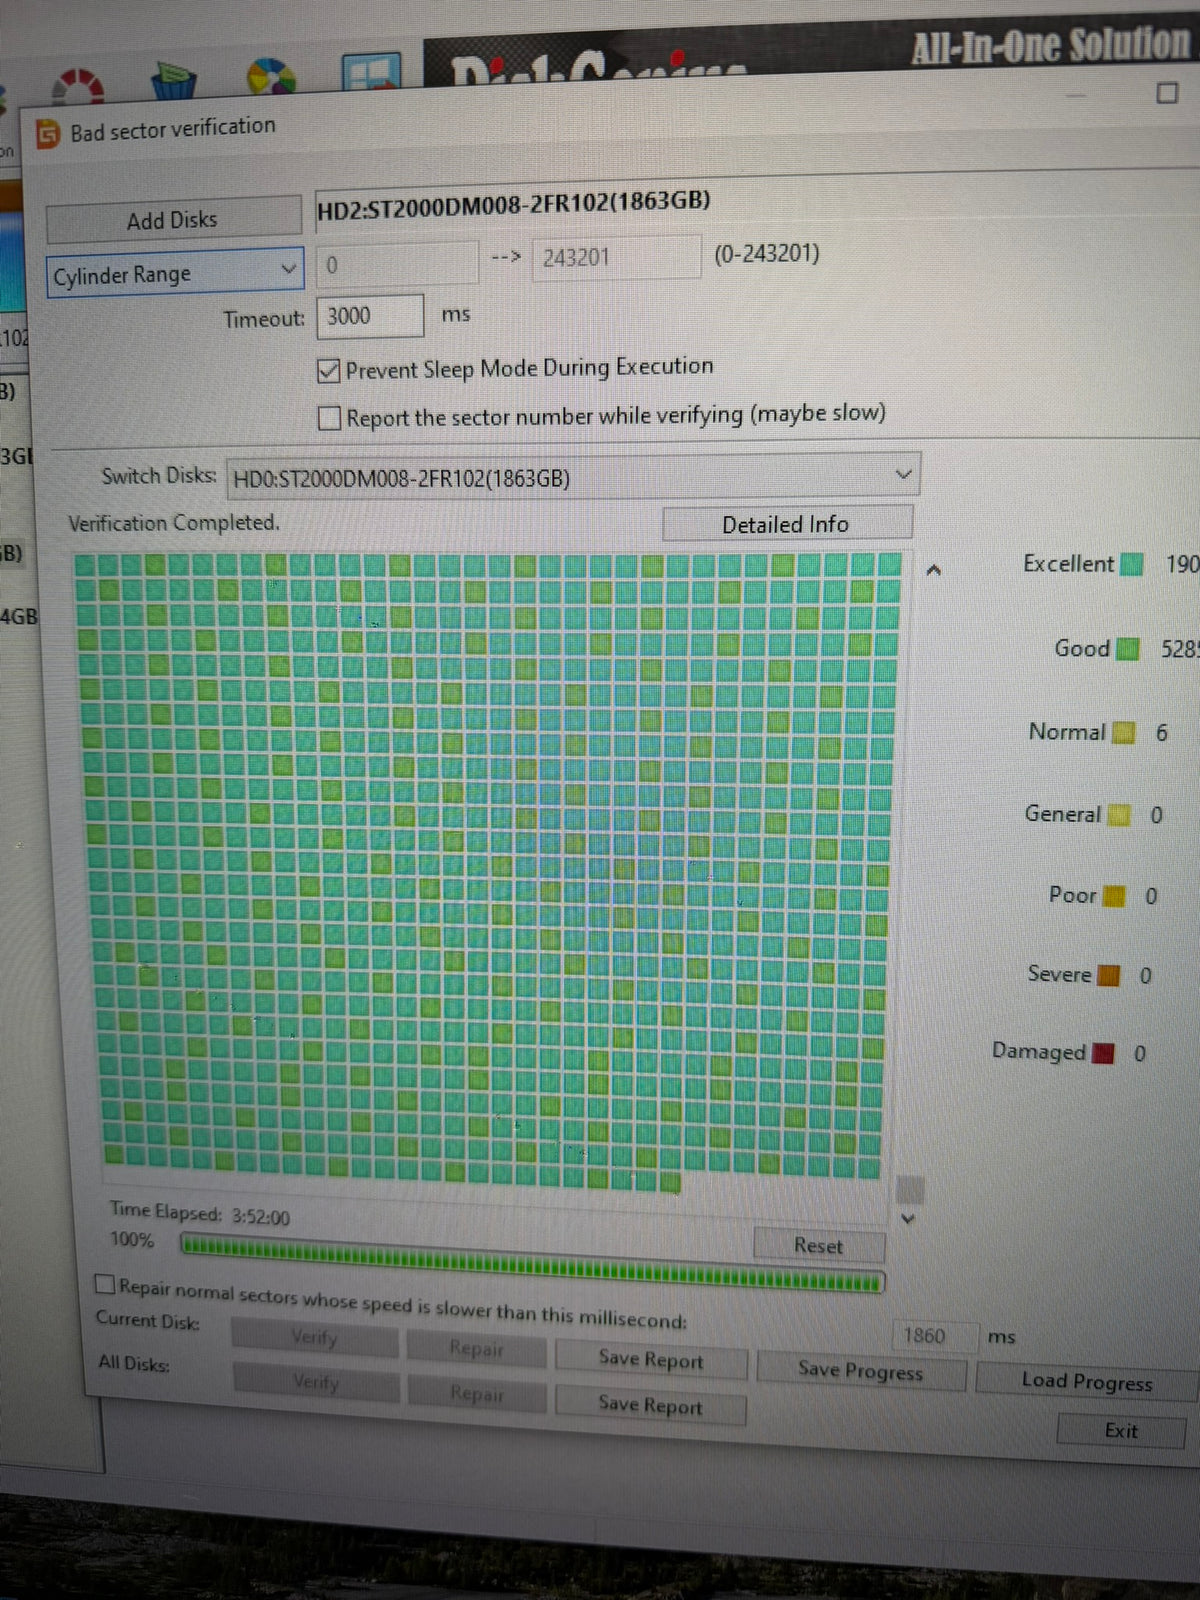
Task: Click the repair threshold field showing 1860
Action: [x=934, y=1335]
